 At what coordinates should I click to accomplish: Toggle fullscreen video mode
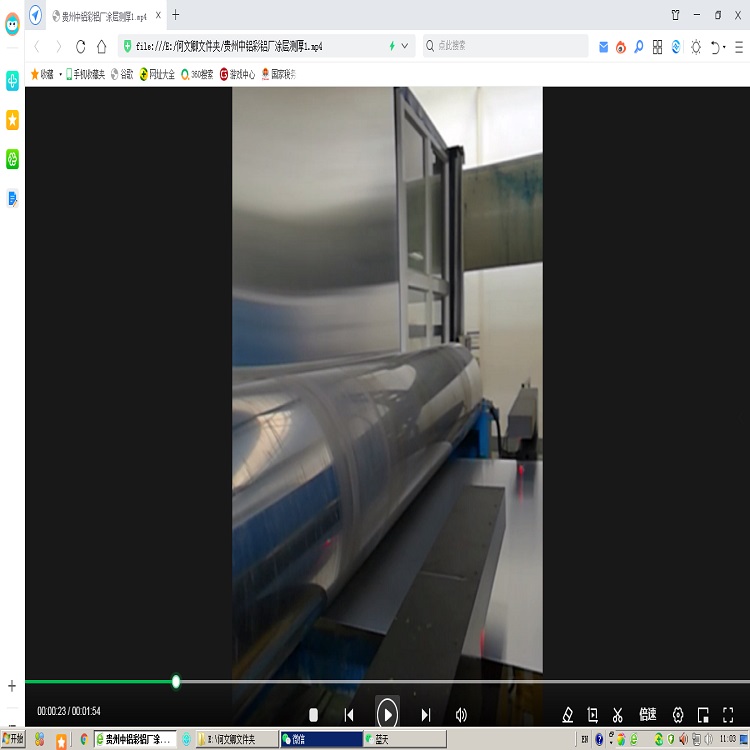pos(728,715)
